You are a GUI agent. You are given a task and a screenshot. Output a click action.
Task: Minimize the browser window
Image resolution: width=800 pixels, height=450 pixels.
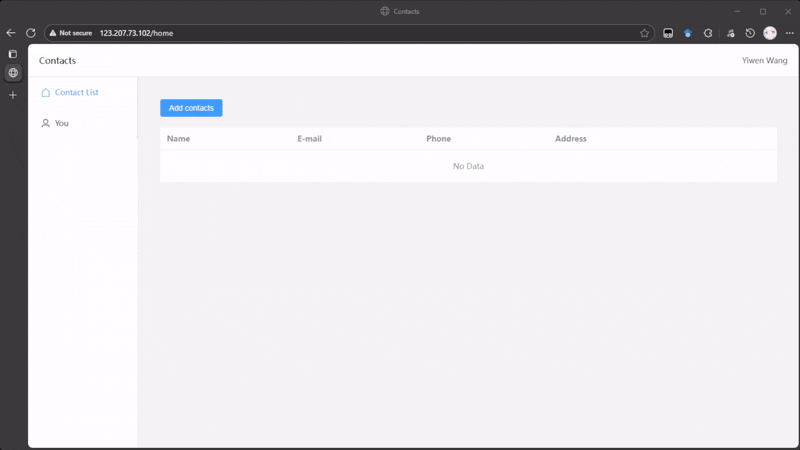(737, 11)
